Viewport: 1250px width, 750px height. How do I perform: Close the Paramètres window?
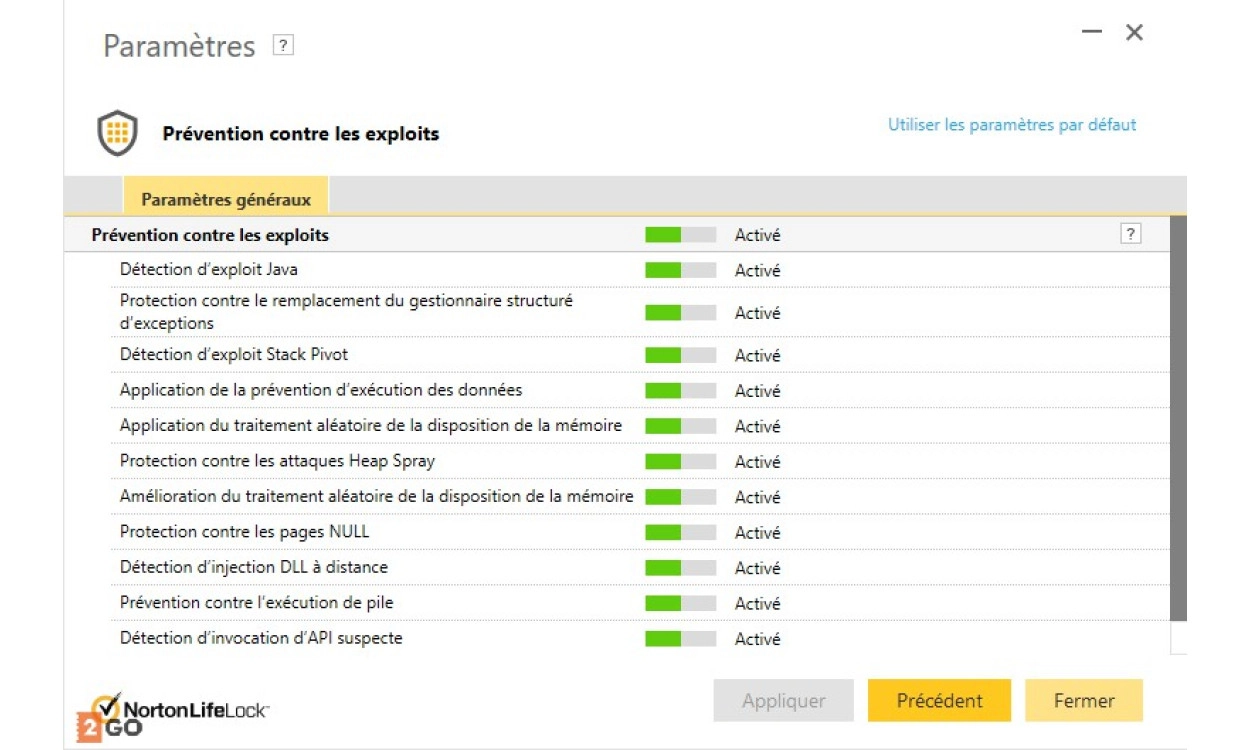coord(1134,32)
